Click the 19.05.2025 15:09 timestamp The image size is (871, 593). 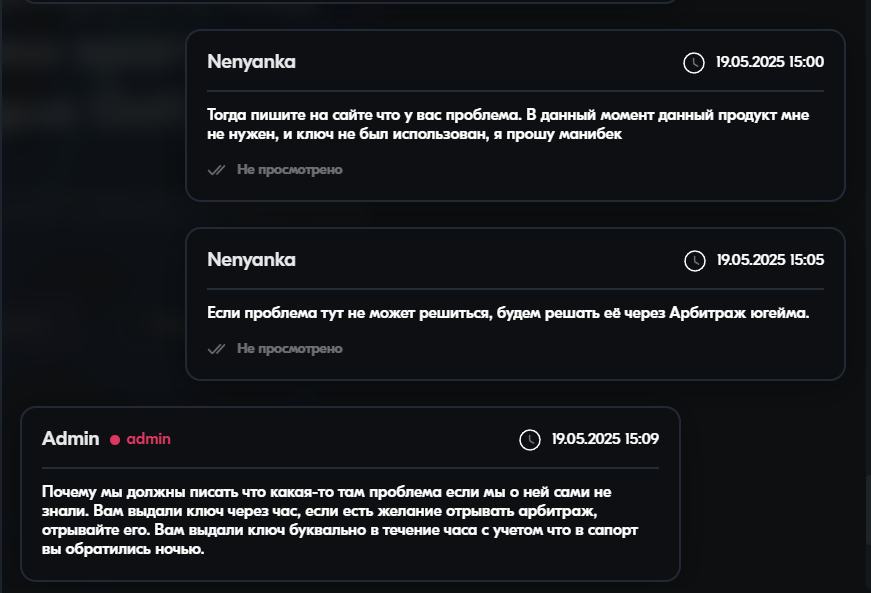605,439
